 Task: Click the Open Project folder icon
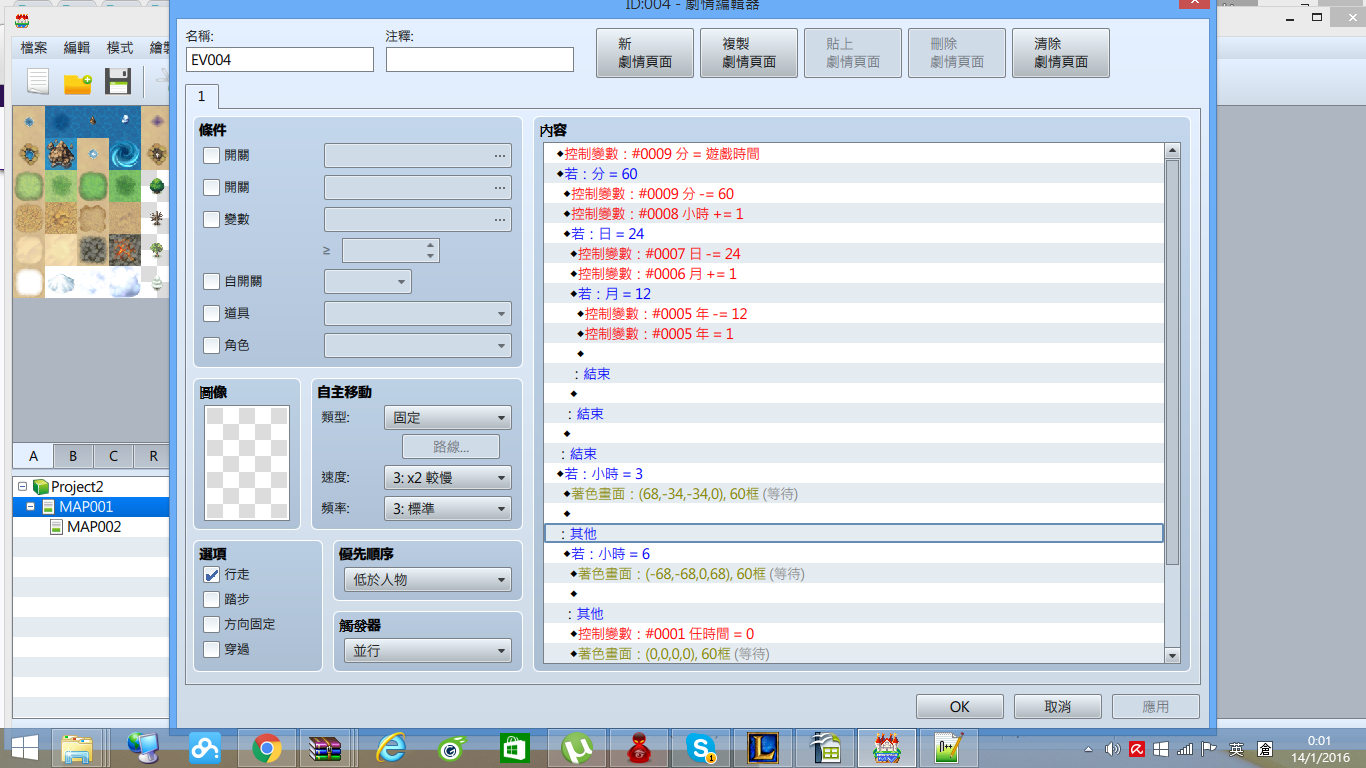(78, 82)
